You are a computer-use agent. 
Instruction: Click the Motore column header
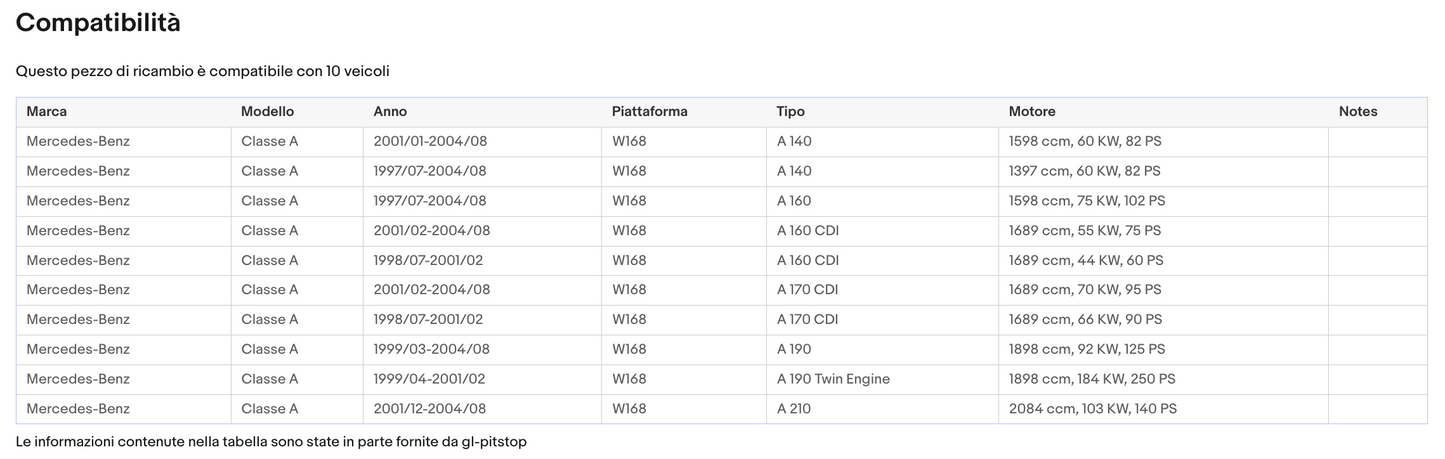click(x=1032, y=112)
